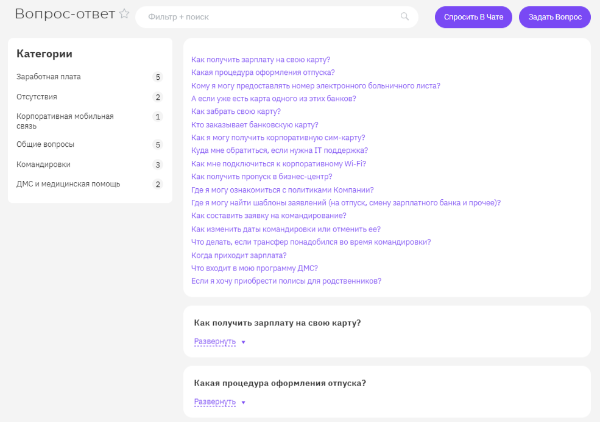Click link Как получить пропуск в бизнес-центр?
Viewport: 600px width, 422px height.
262,176
